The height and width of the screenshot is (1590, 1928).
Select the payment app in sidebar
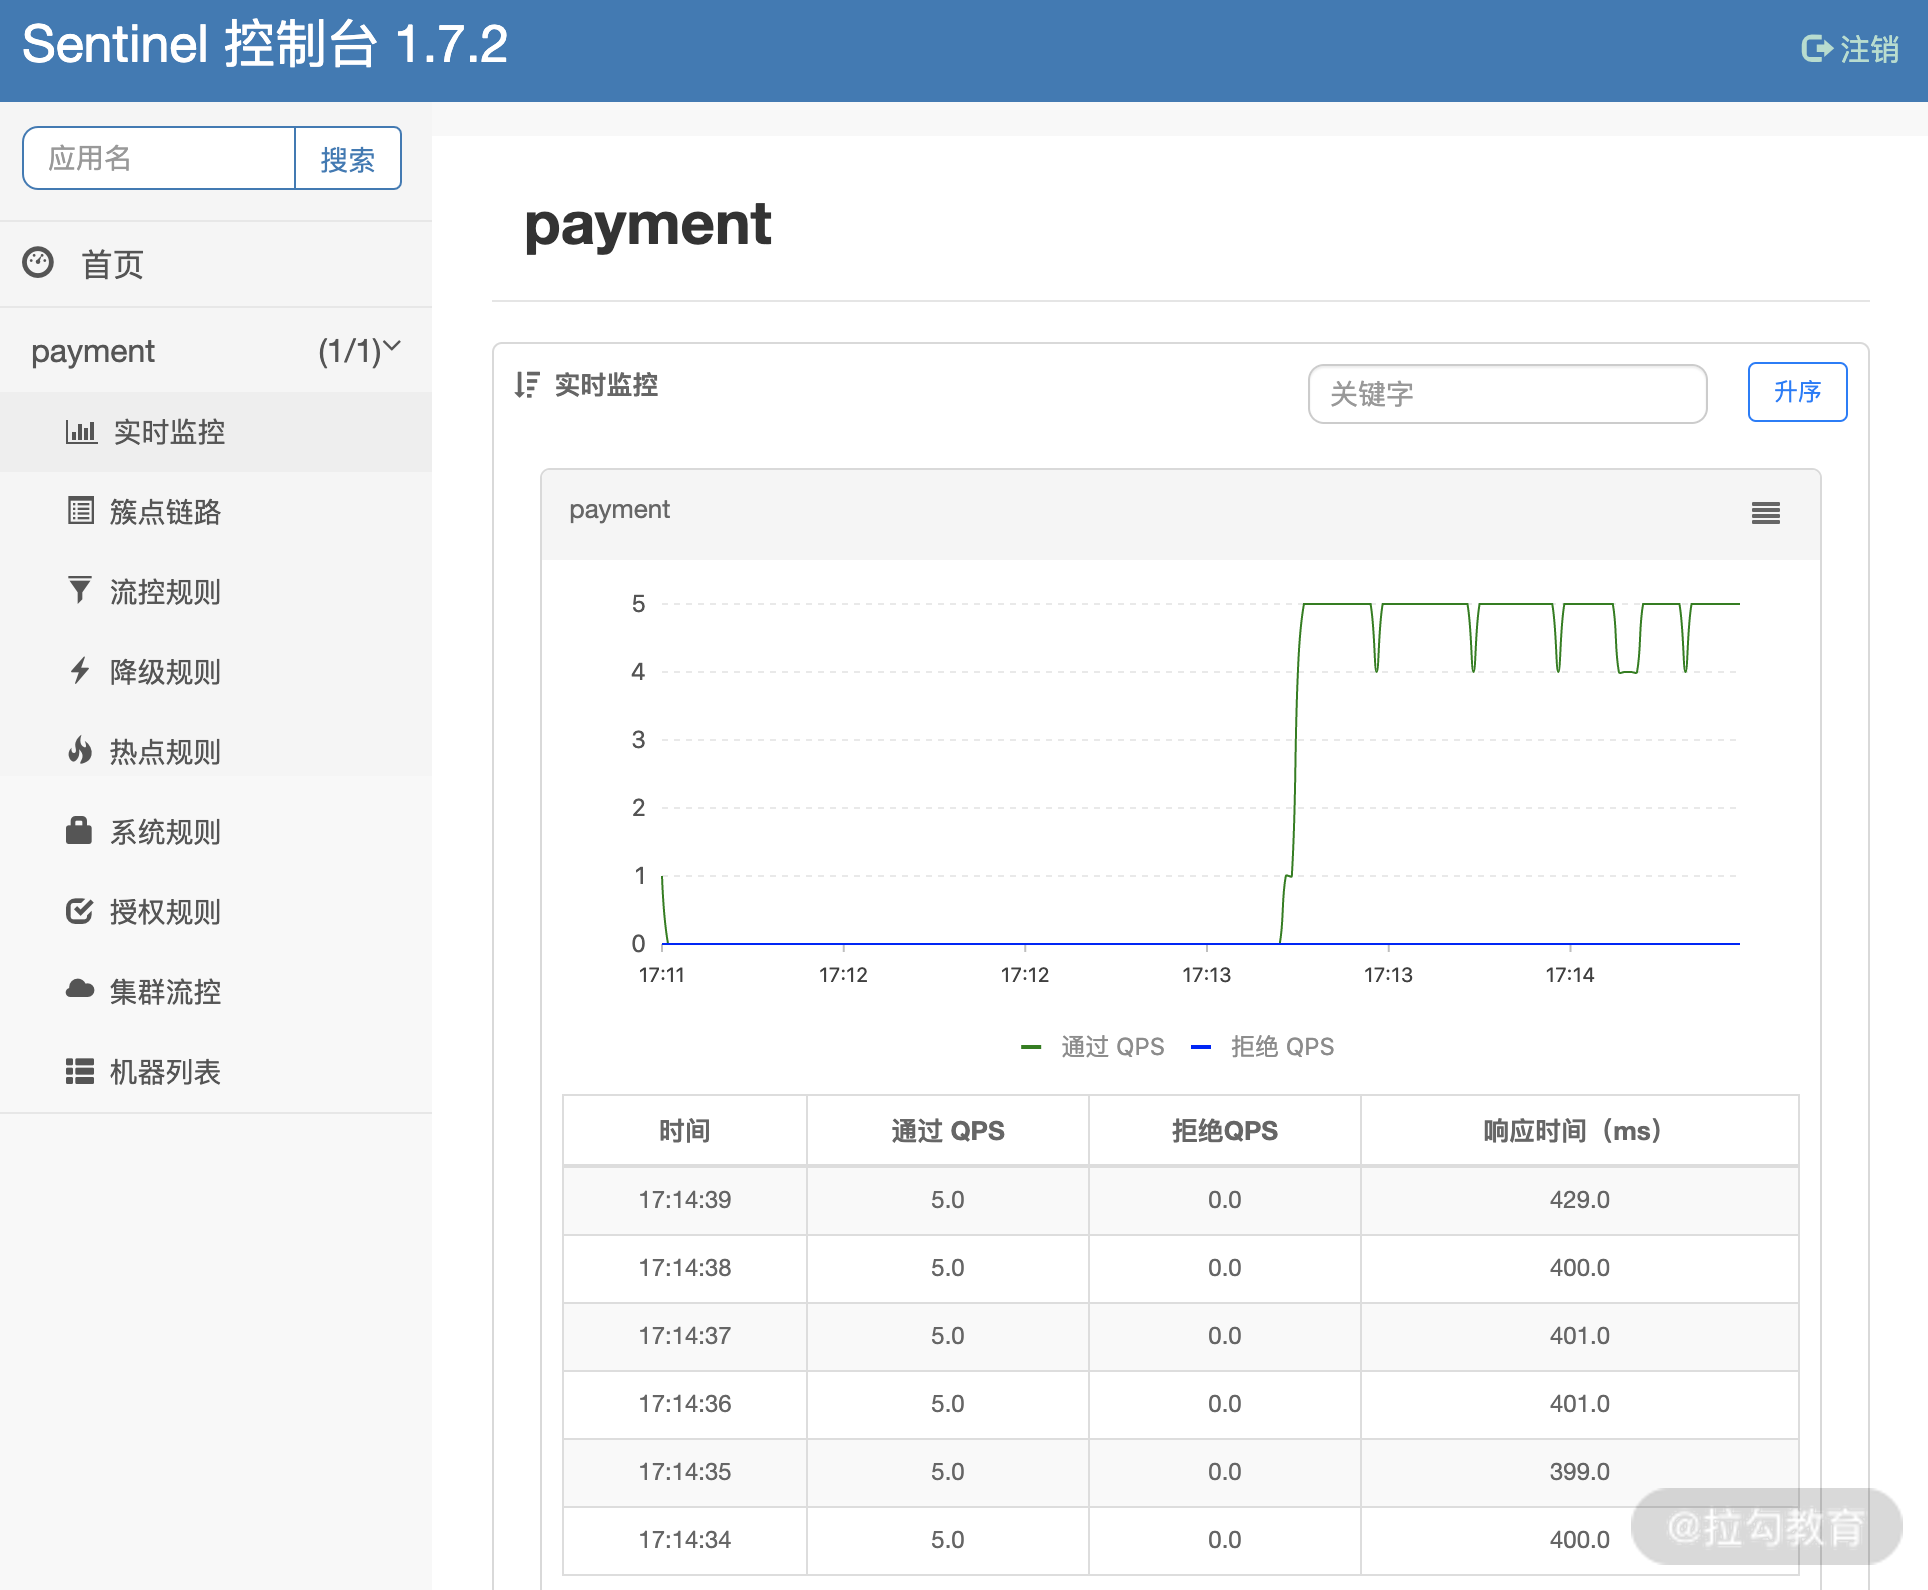pyautogui.click(x=216, y=351)
